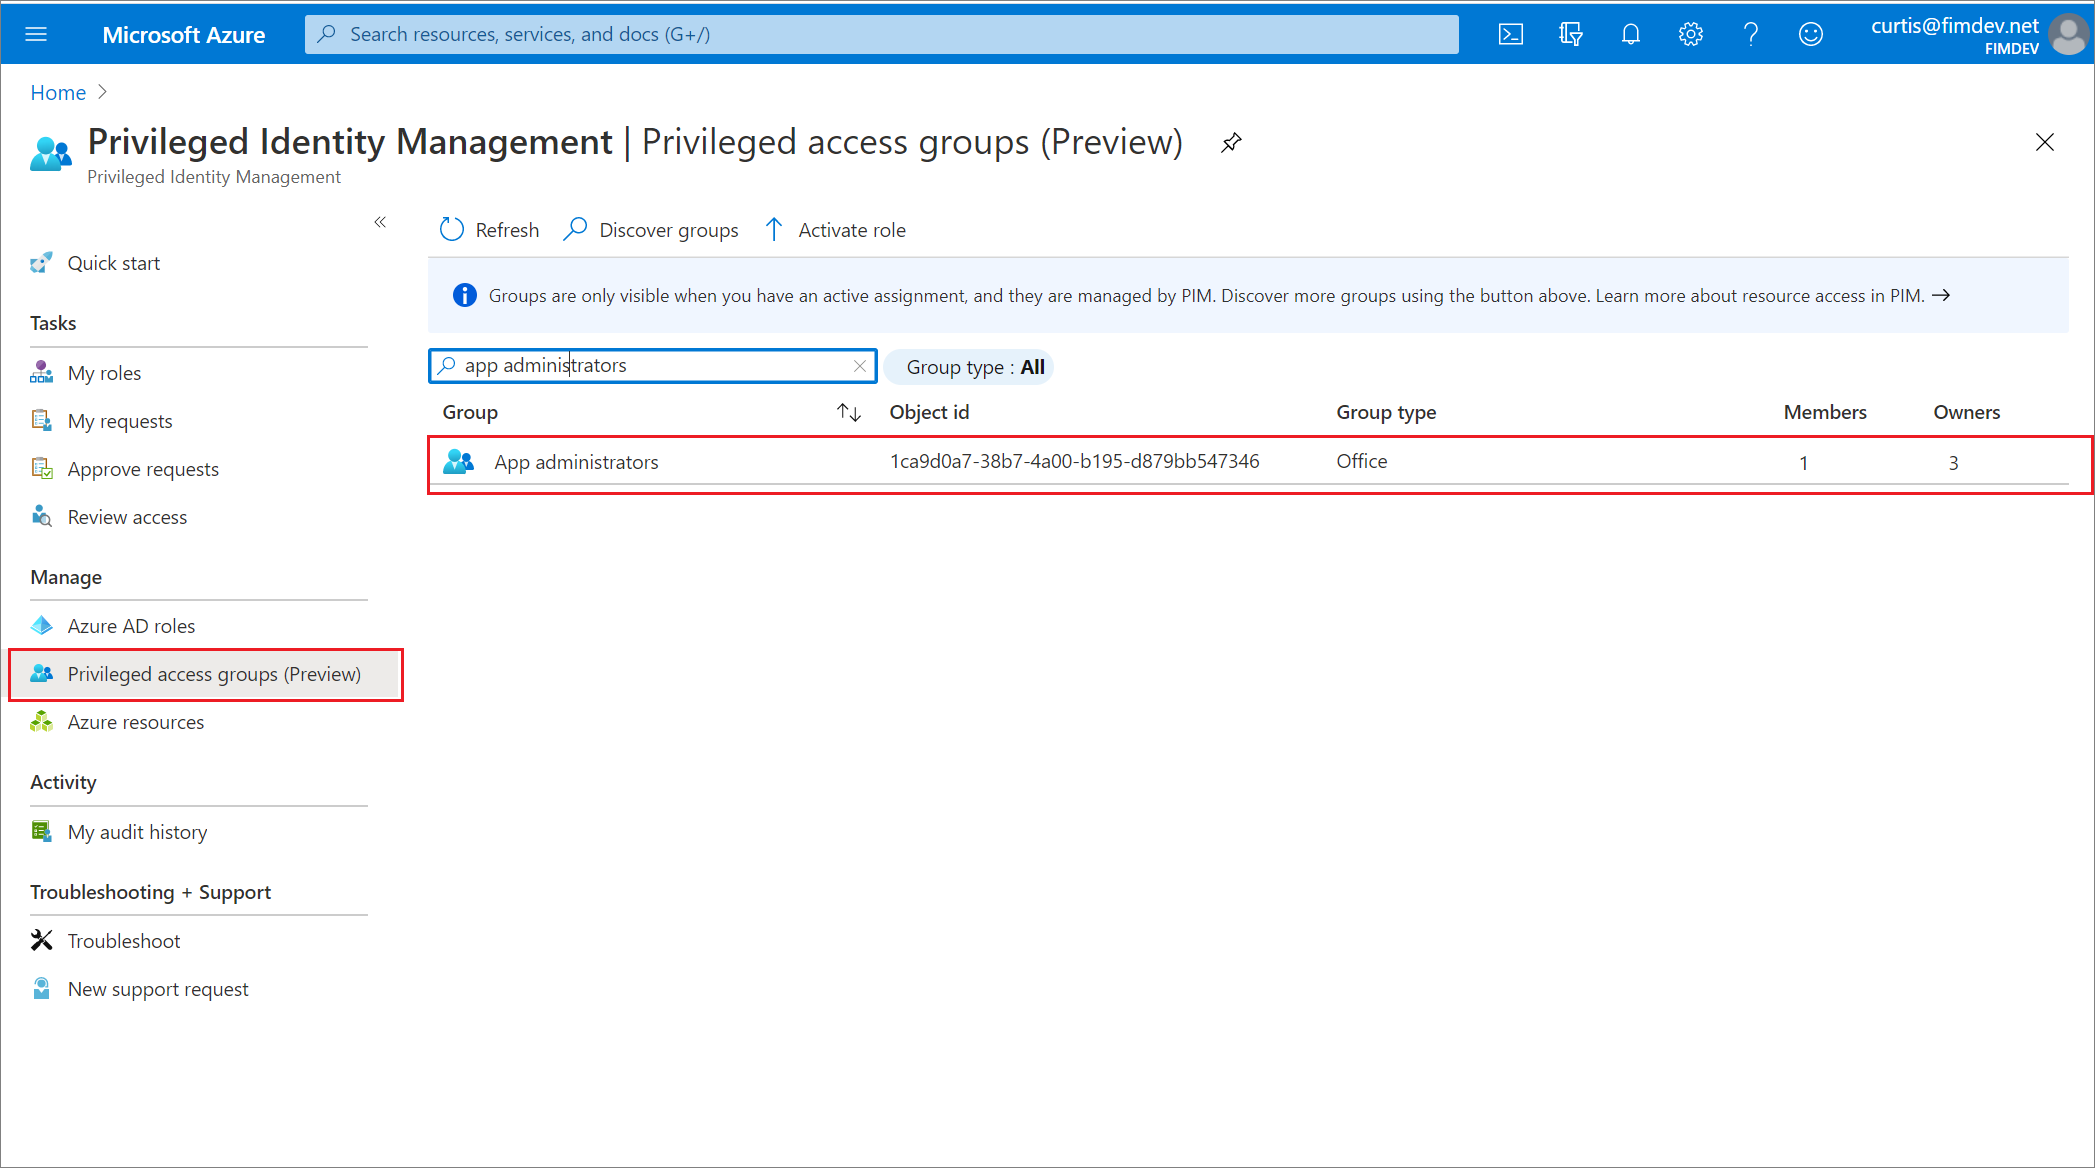Click the Privileged access groups menu icon

coord(41,673)
